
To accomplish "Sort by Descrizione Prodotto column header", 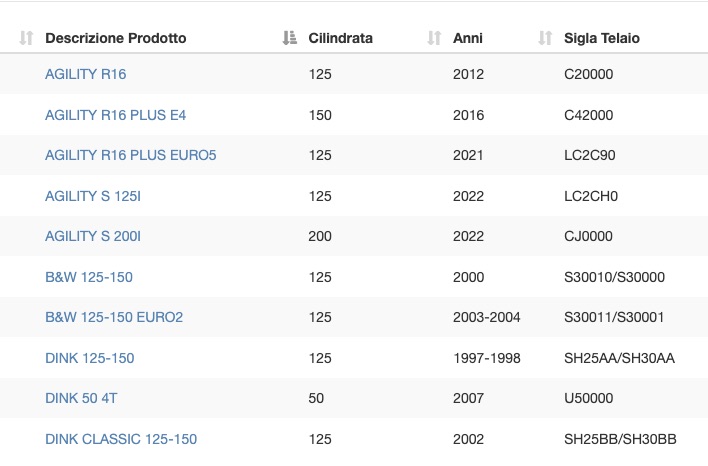I will coord(116,38).
